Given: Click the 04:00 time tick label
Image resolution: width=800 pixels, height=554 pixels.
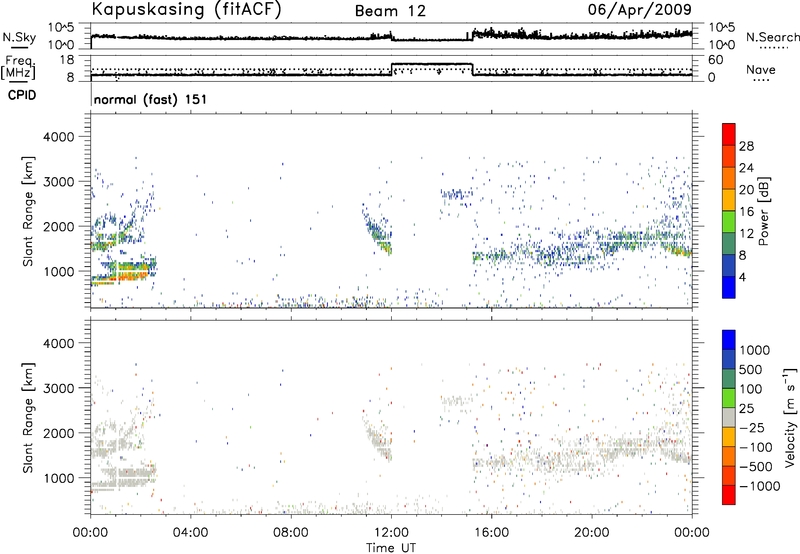Looking at the screenshot, I should point(191,533).
